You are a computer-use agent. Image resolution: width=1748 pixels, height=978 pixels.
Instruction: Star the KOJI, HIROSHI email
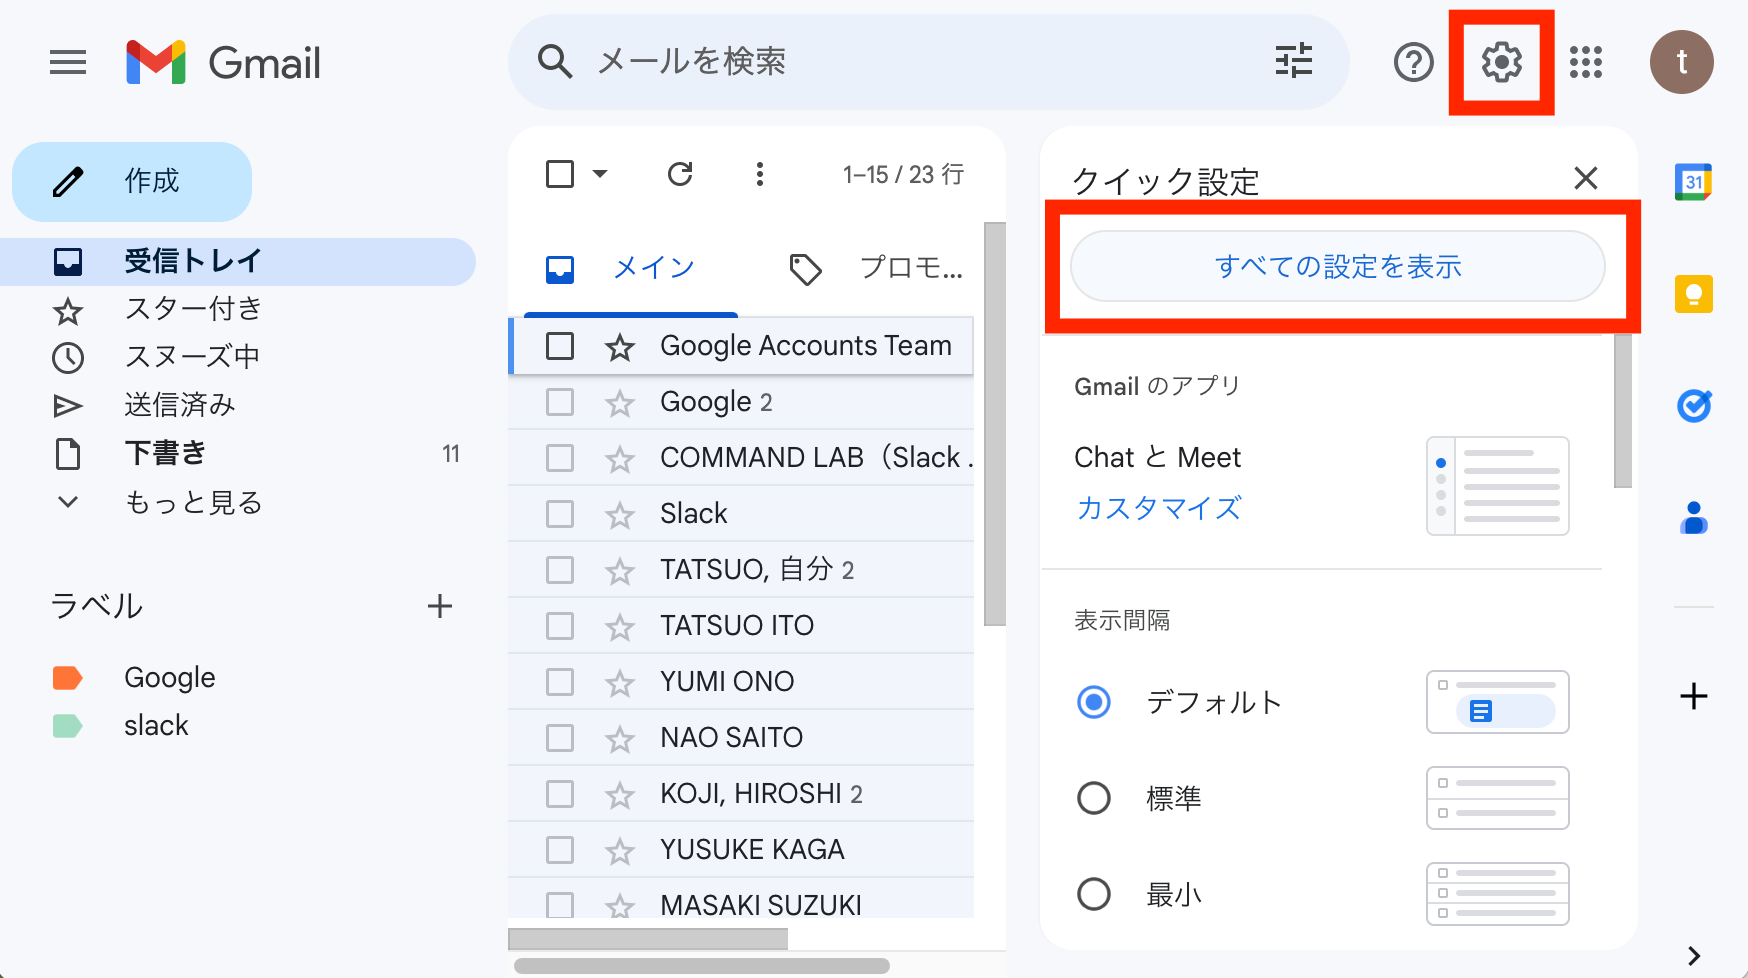pyautogui.click(x=620, y=795)
